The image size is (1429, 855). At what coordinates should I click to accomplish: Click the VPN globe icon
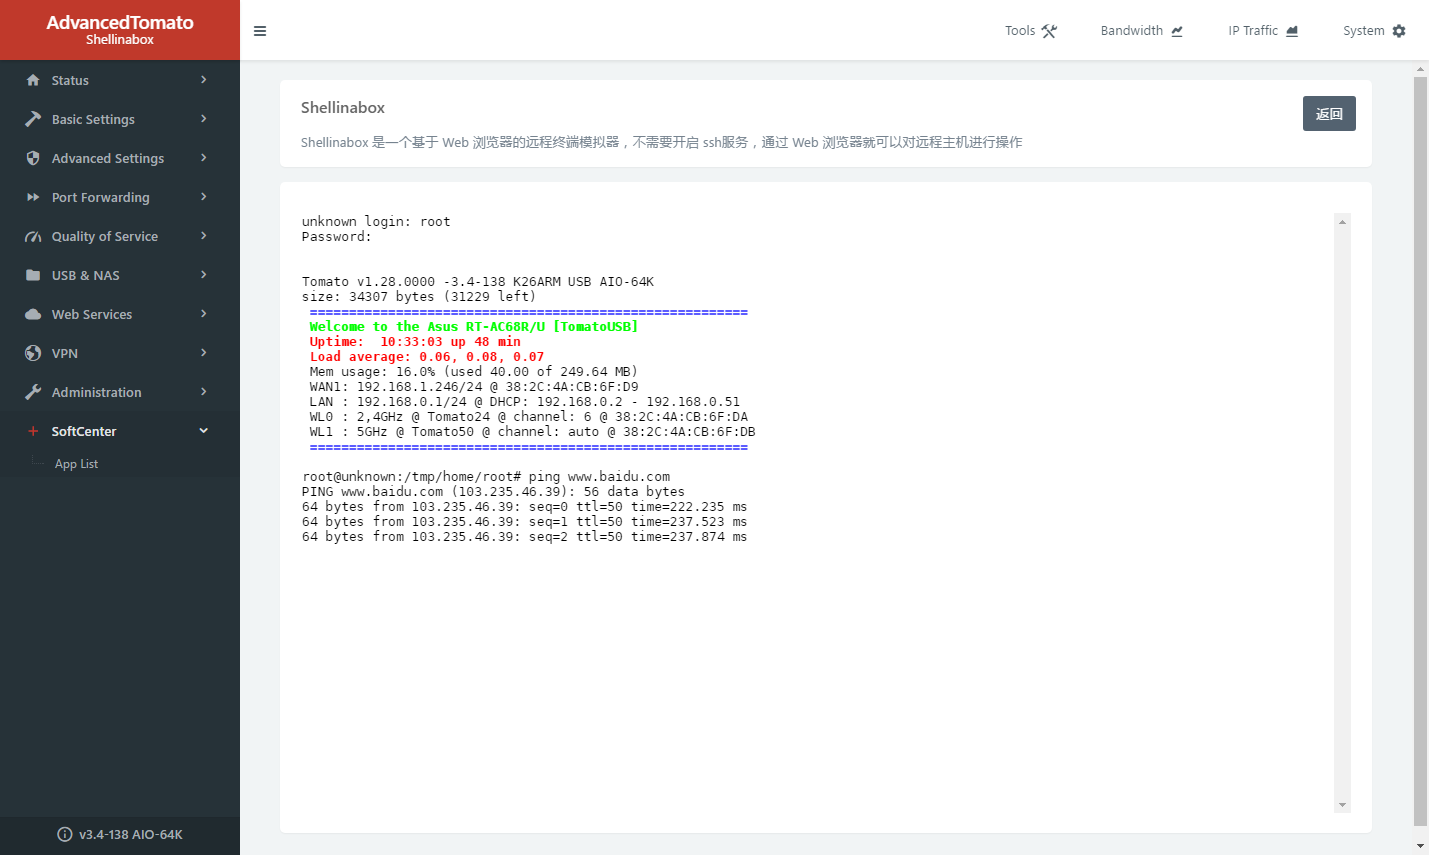(x=33, y=353)
